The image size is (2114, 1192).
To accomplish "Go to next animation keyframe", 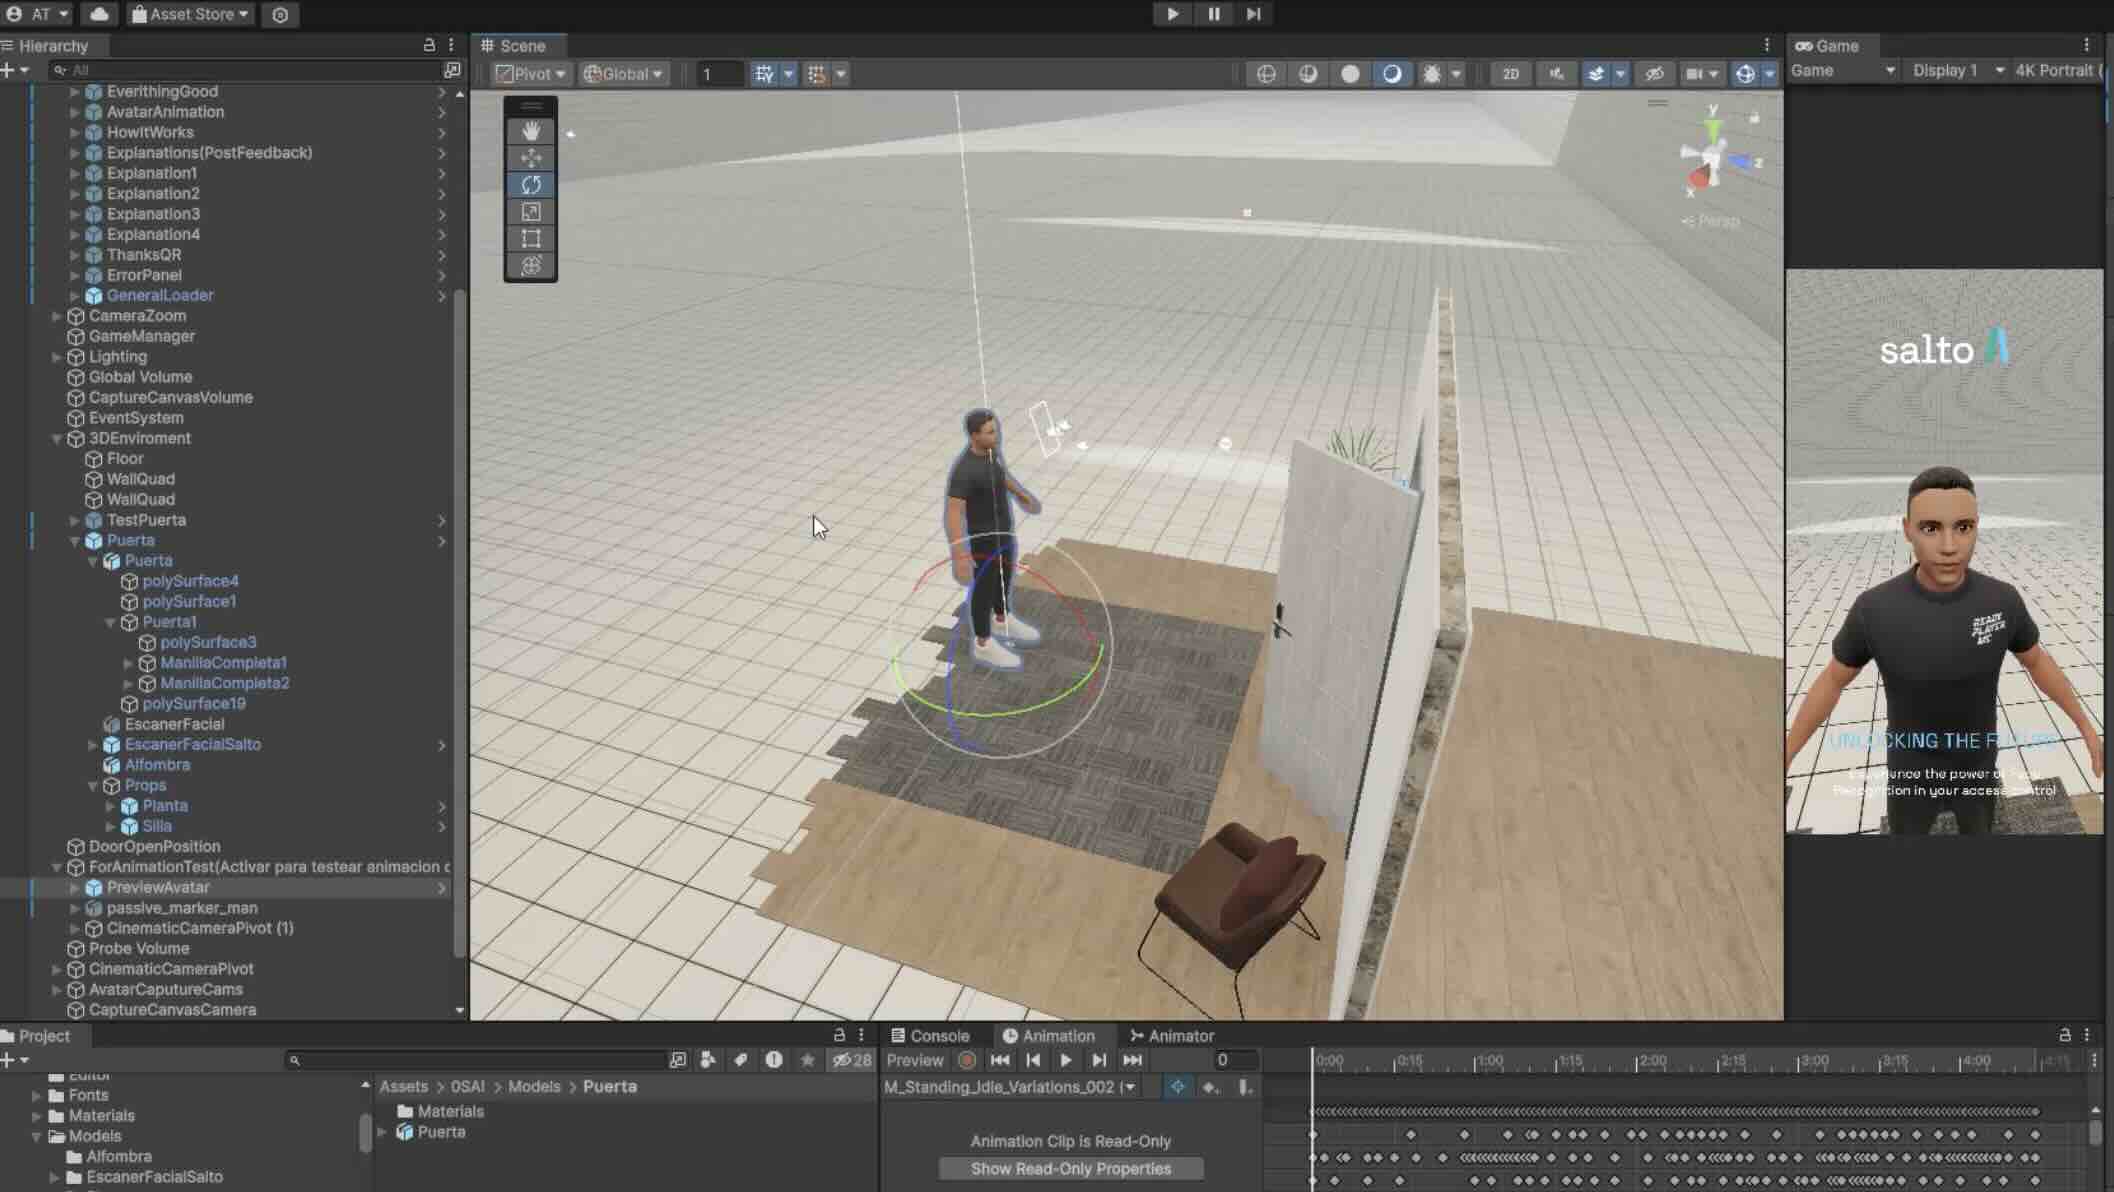I will (x=1099, y=1060).
